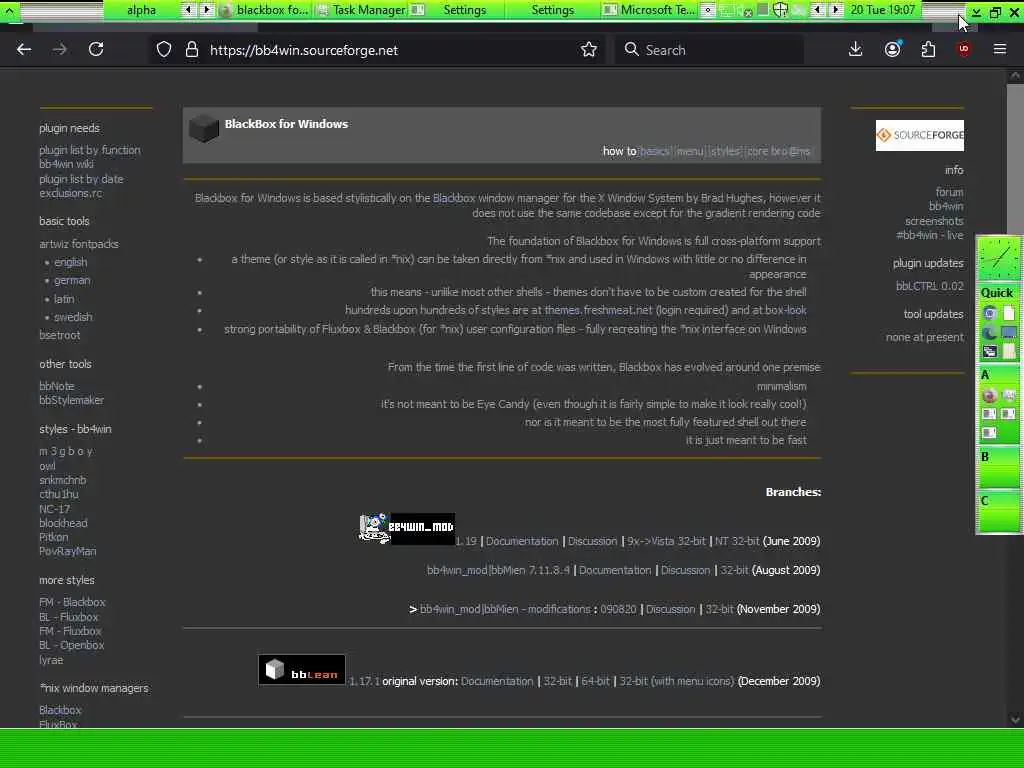Open the Firefox hamburger application menu

pyautogui.click(x=1000, y=49)
